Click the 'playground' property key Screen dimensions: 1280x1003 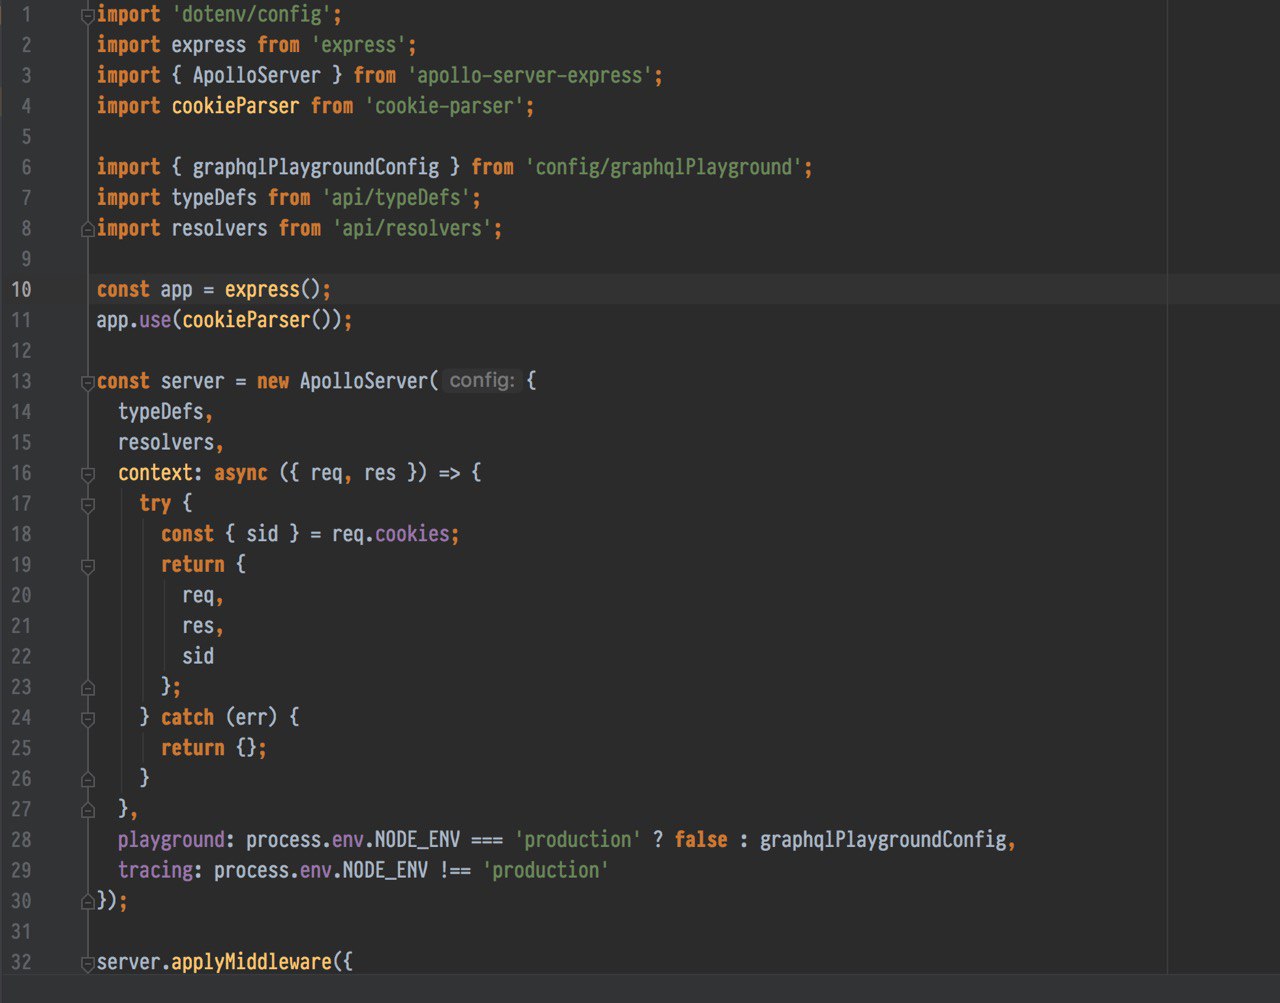click(x=171, y=840)
